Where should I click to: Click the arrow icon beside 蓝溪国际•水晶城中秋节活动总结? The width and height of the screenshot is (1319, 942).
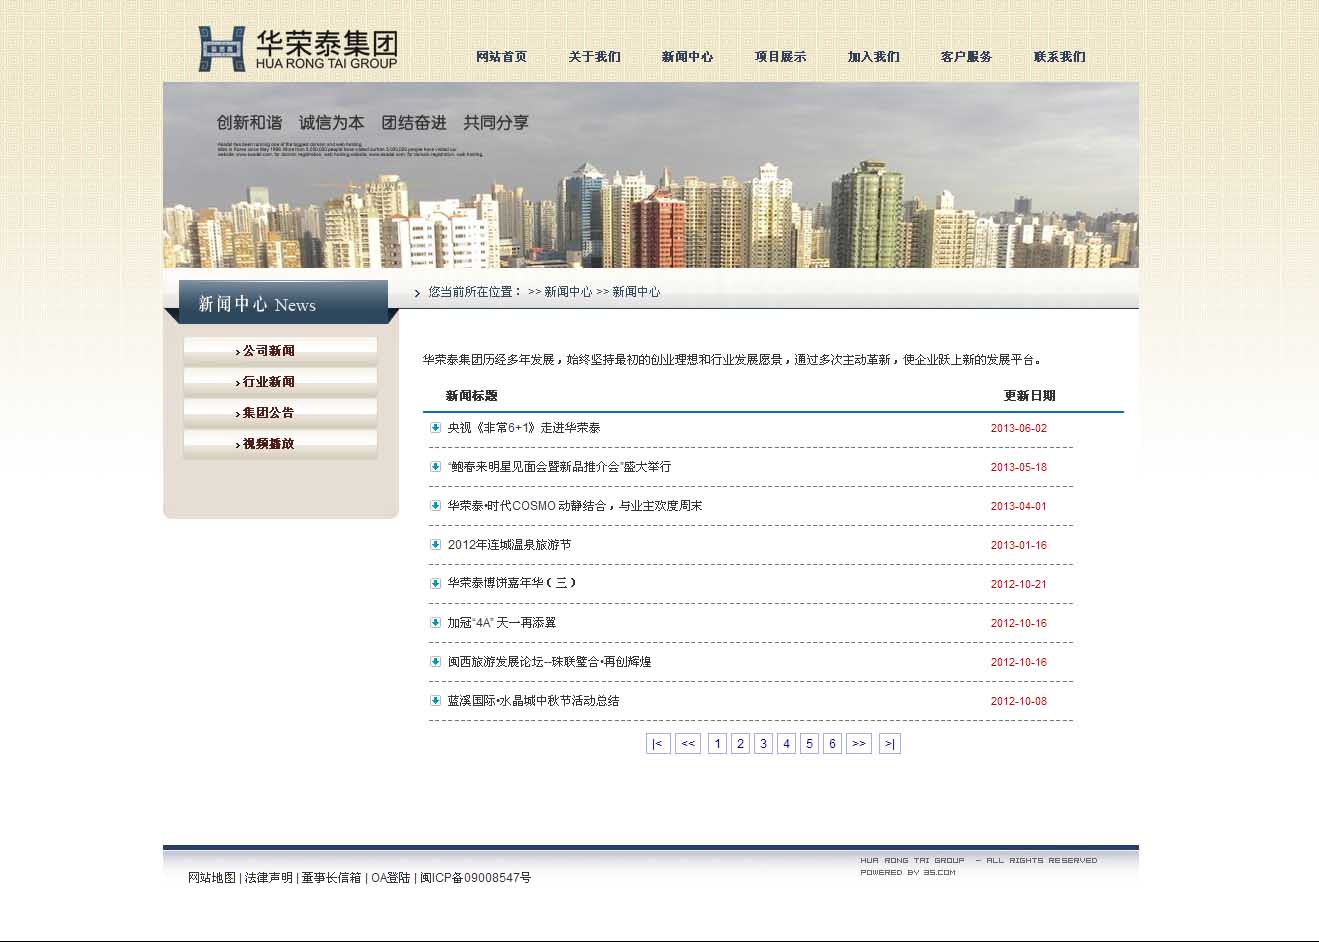tap(435, 701)
